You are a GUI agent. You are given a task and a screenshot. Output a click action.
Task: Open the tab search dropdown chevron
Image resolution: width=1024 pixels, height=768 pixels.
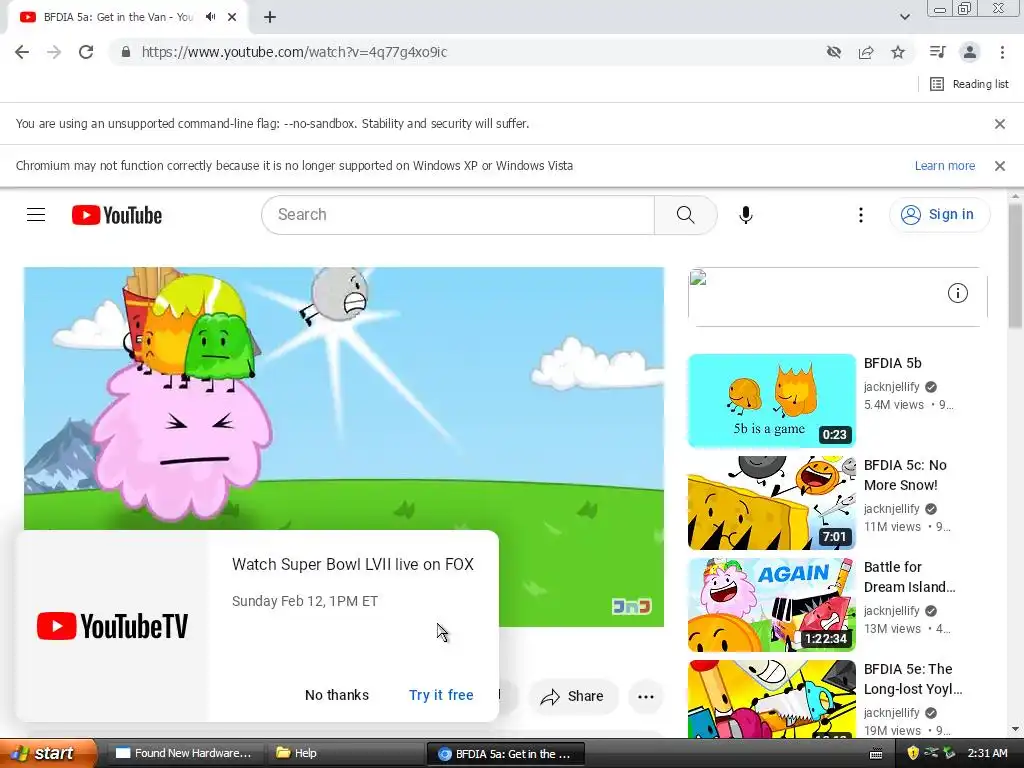[x=905, y=17]
